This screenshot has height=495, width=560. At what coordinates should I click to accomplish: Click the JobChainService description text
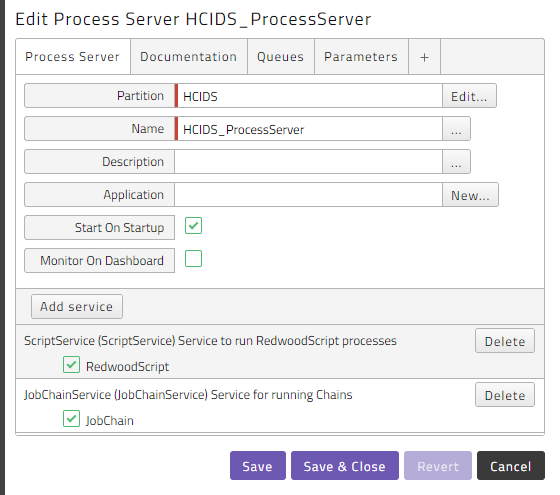[x=188, y=395]
